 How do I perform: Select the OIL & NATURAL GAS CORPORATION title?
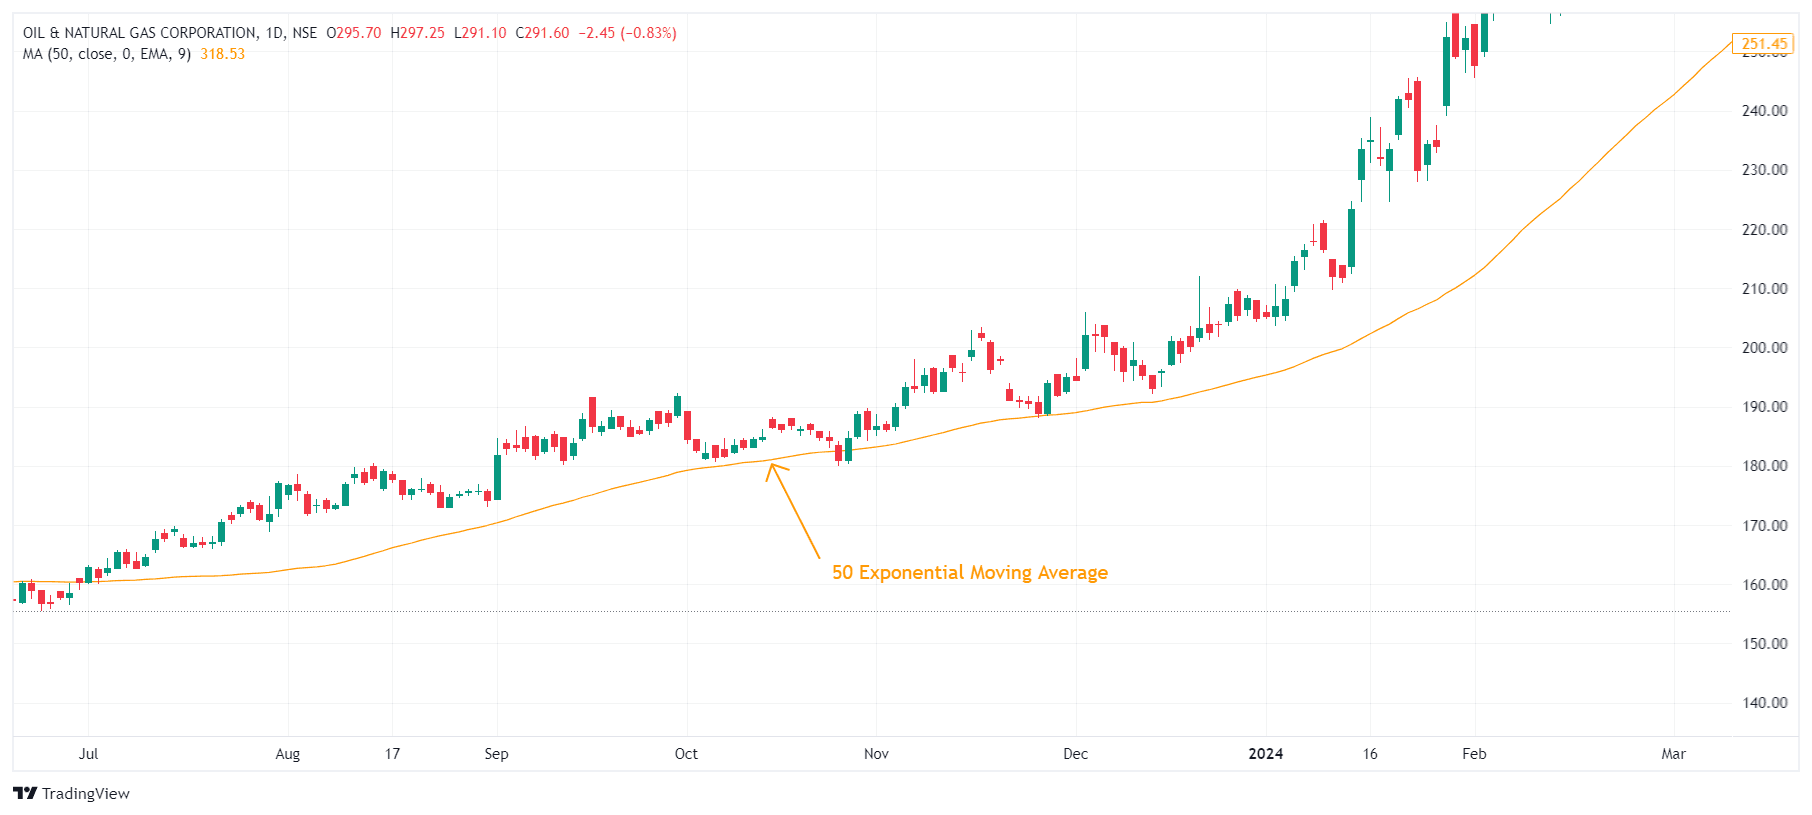tap(139, 33)
